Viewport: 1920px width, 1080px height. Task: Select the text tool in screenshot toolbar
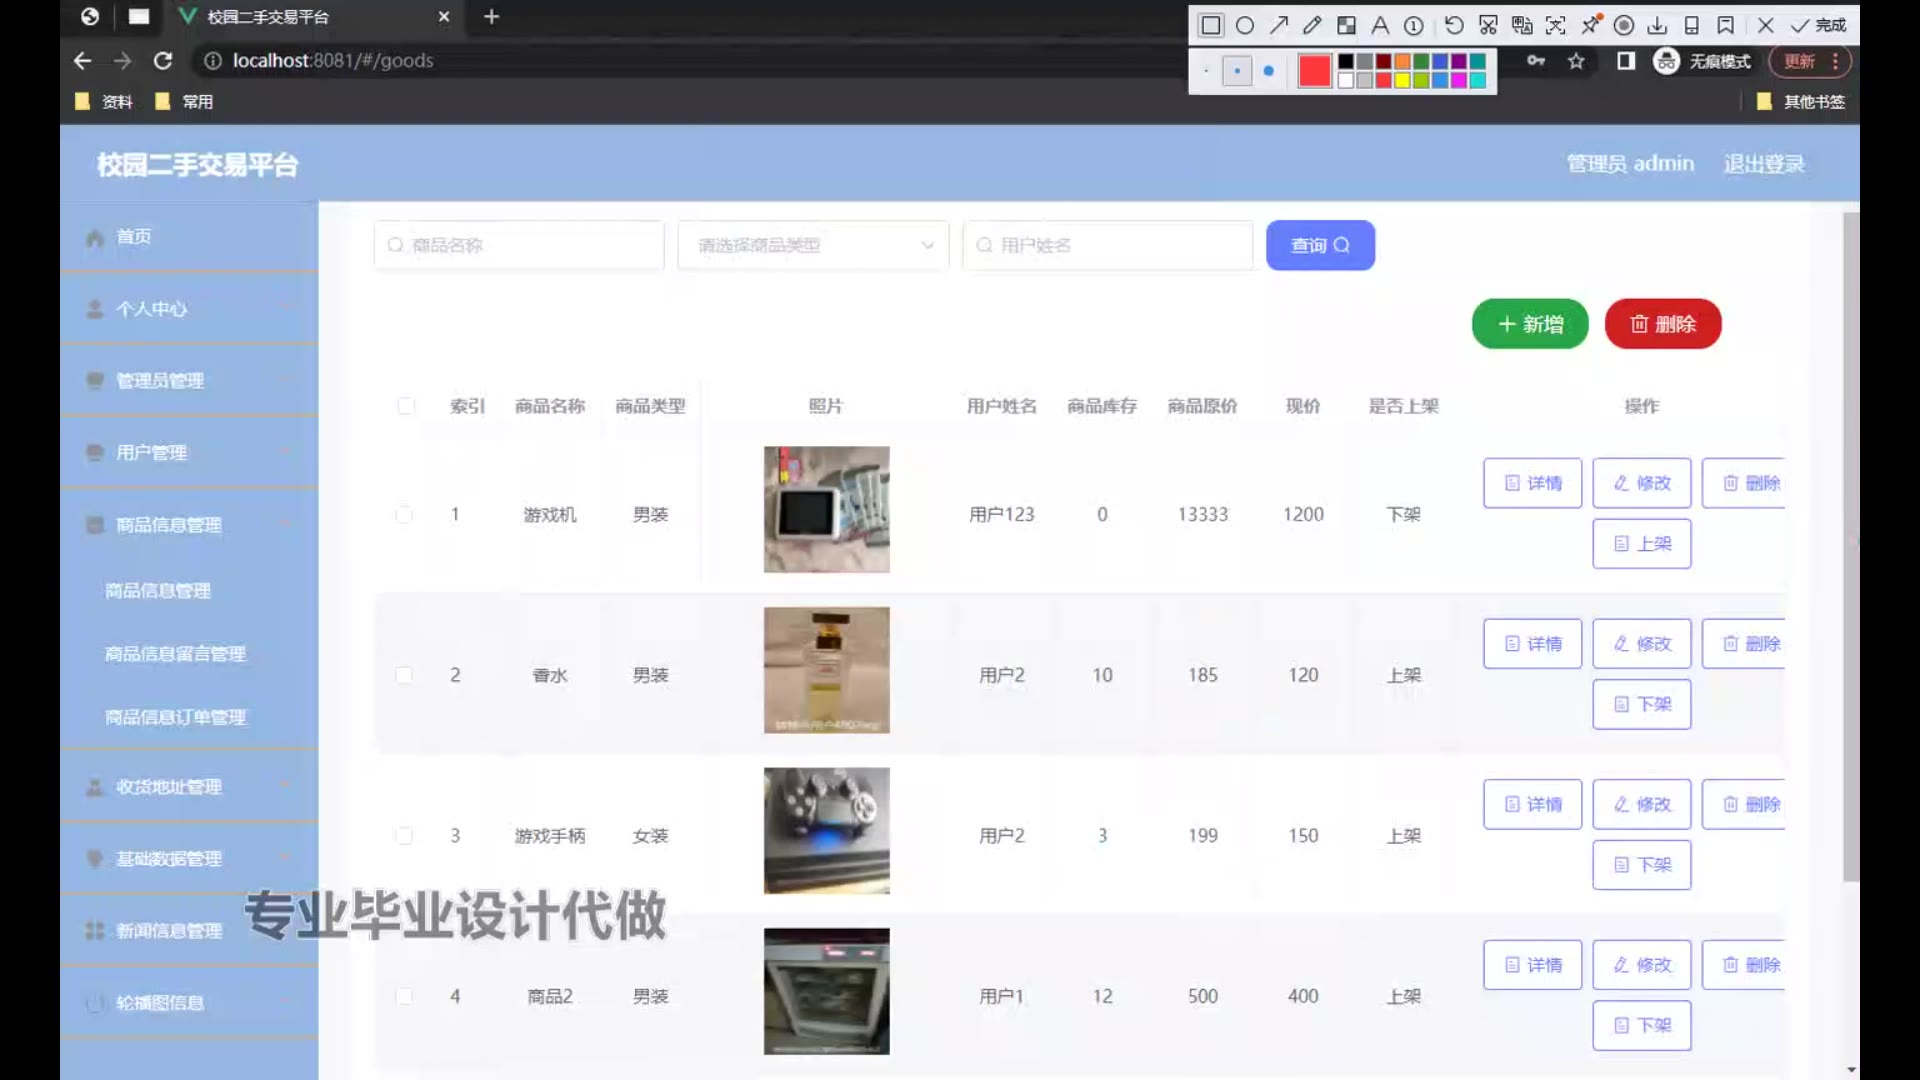(x=1380, y=26)
